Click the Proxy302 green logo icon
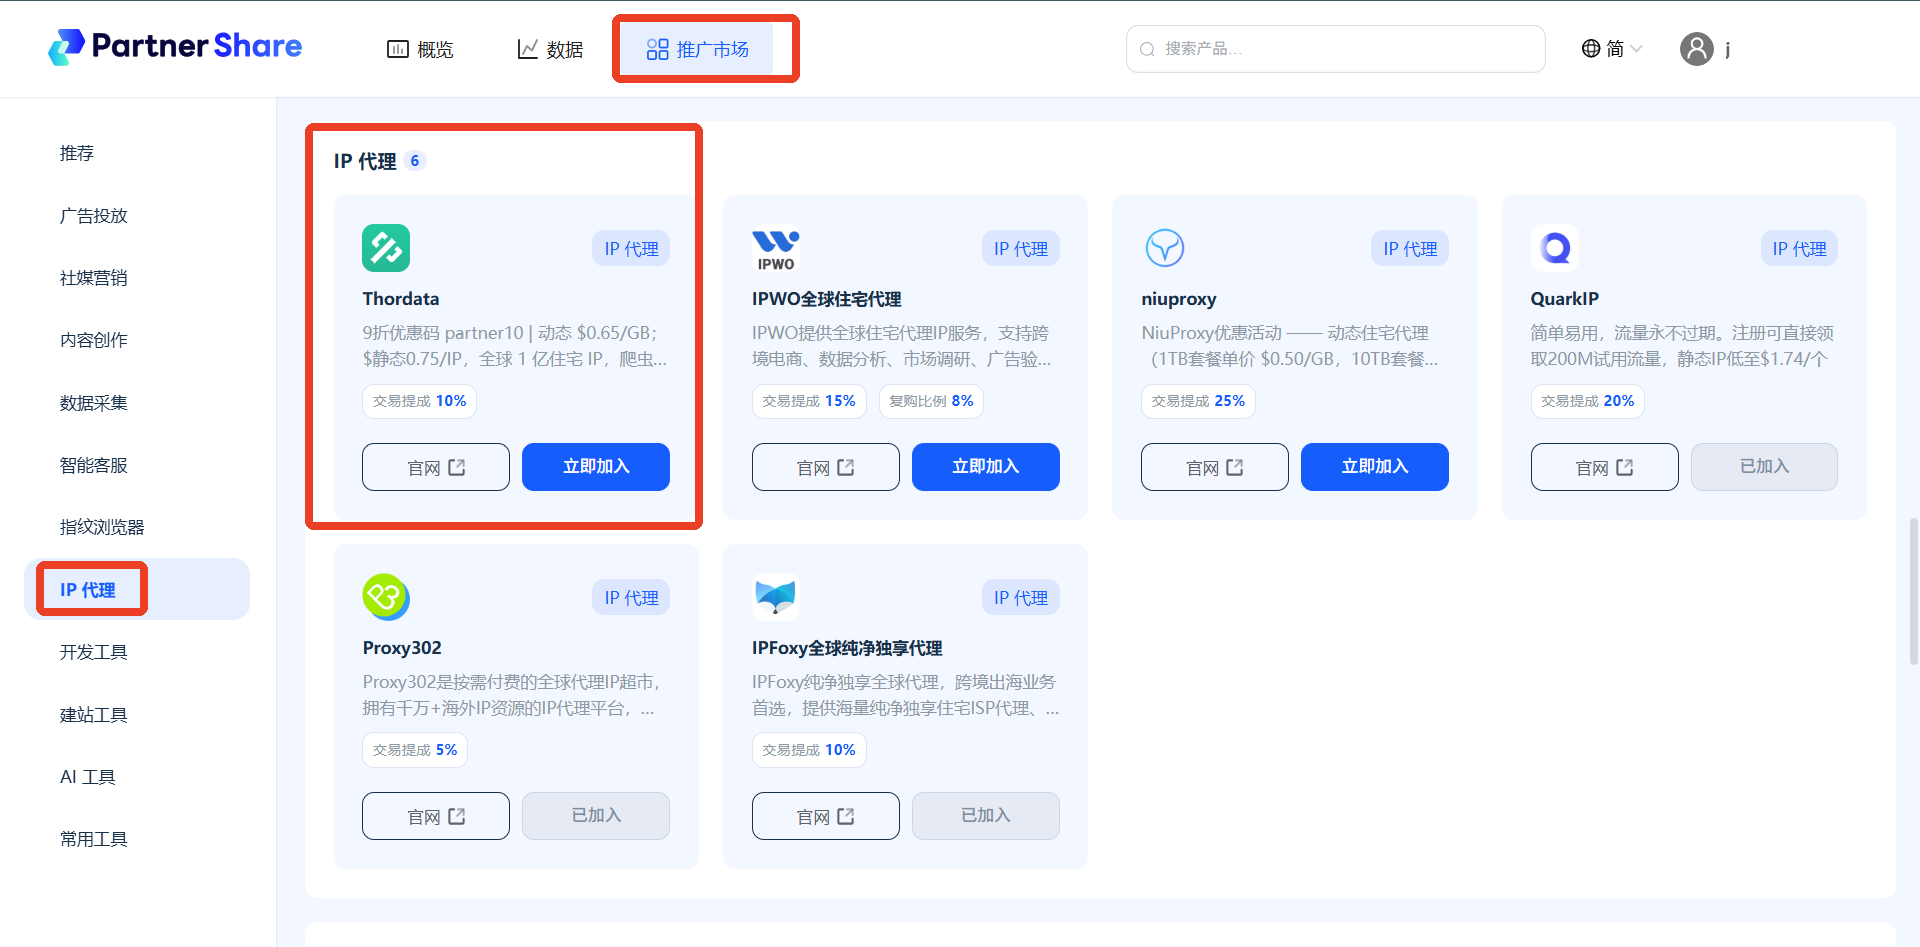 [386, 597]
